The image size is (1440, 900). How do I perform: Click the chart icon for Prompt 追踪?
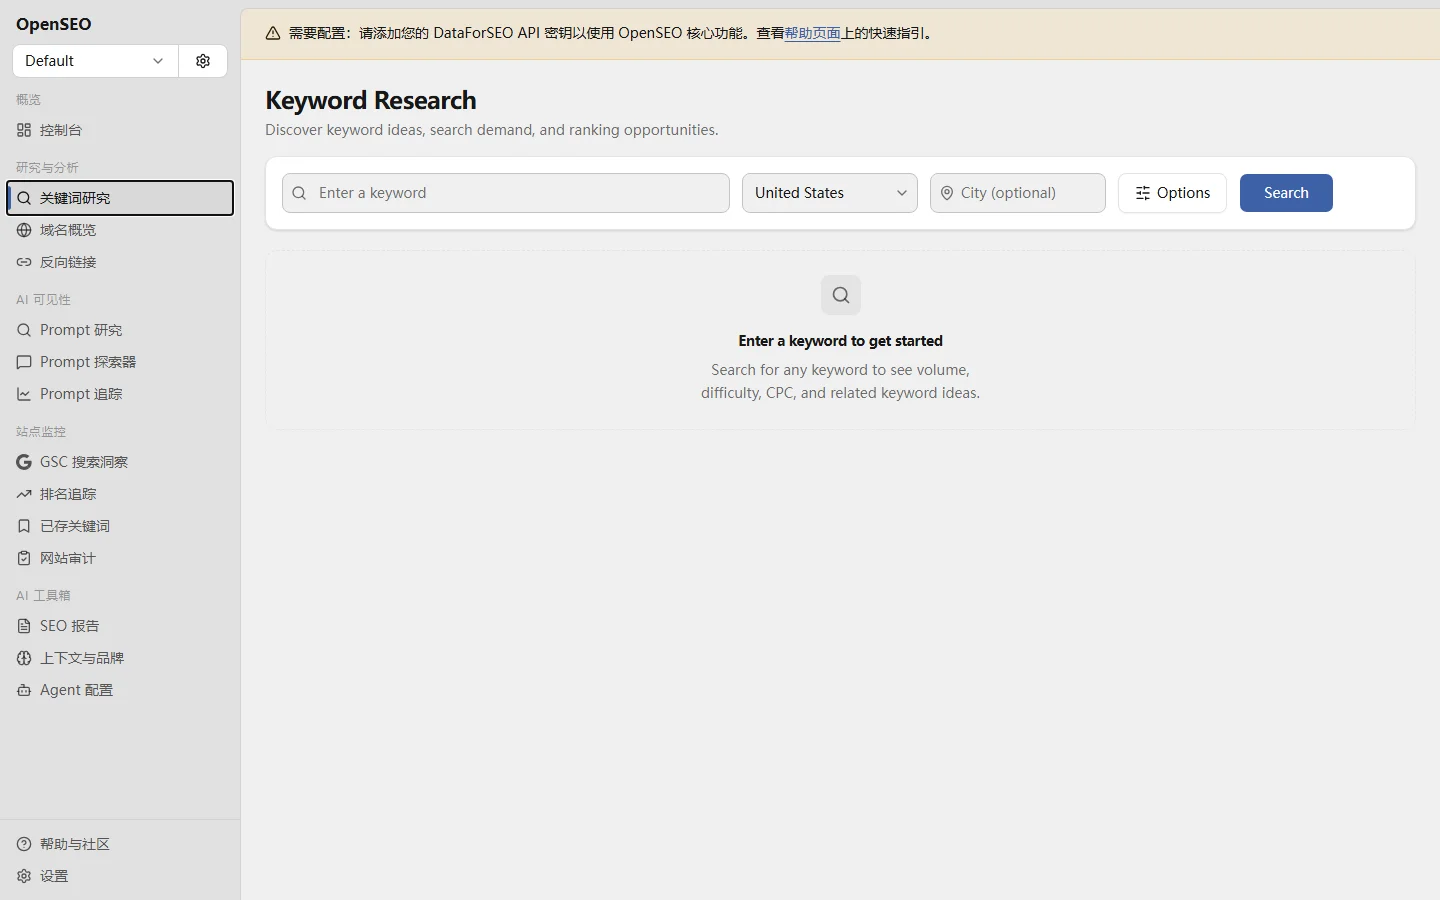[24, 394]
